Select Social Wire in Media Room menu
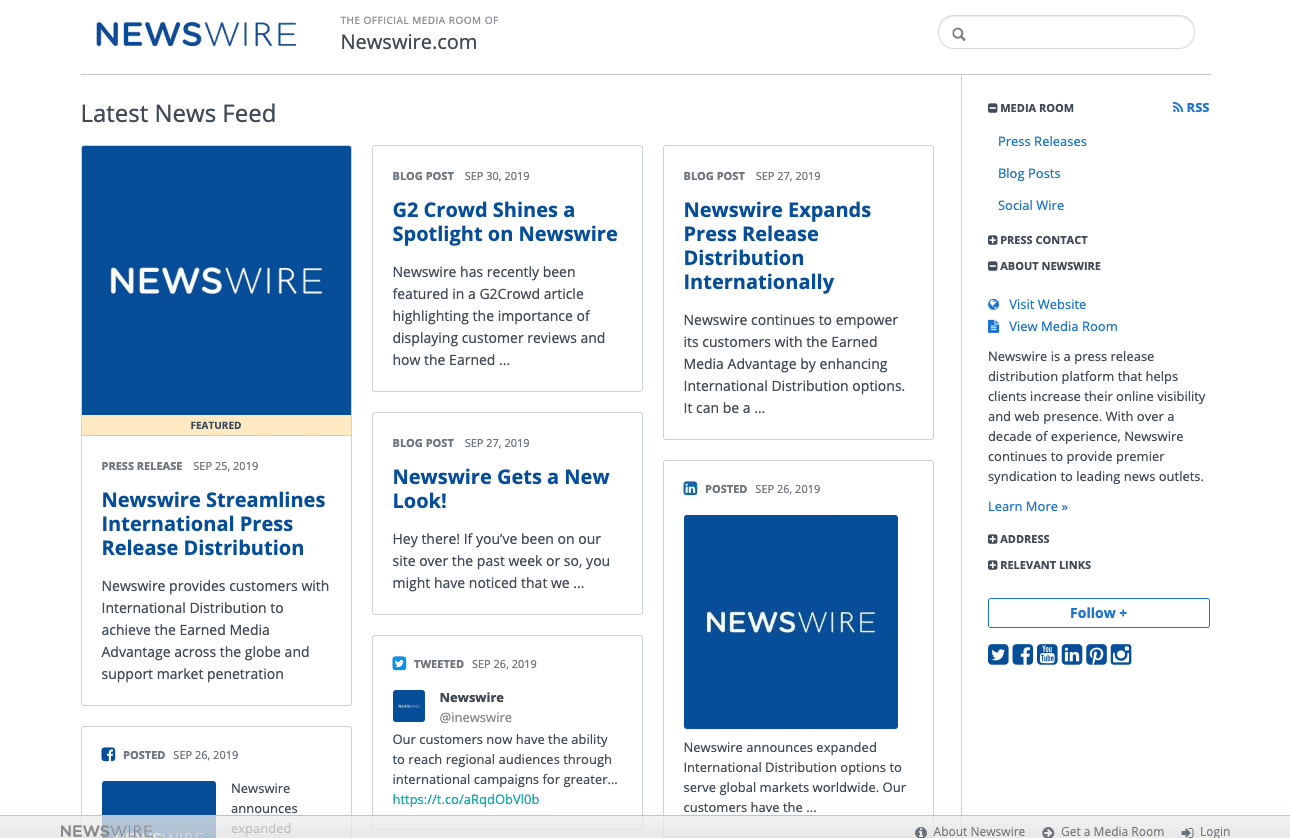This screenshot has height=838, width=1290. tap(1031, 206)
